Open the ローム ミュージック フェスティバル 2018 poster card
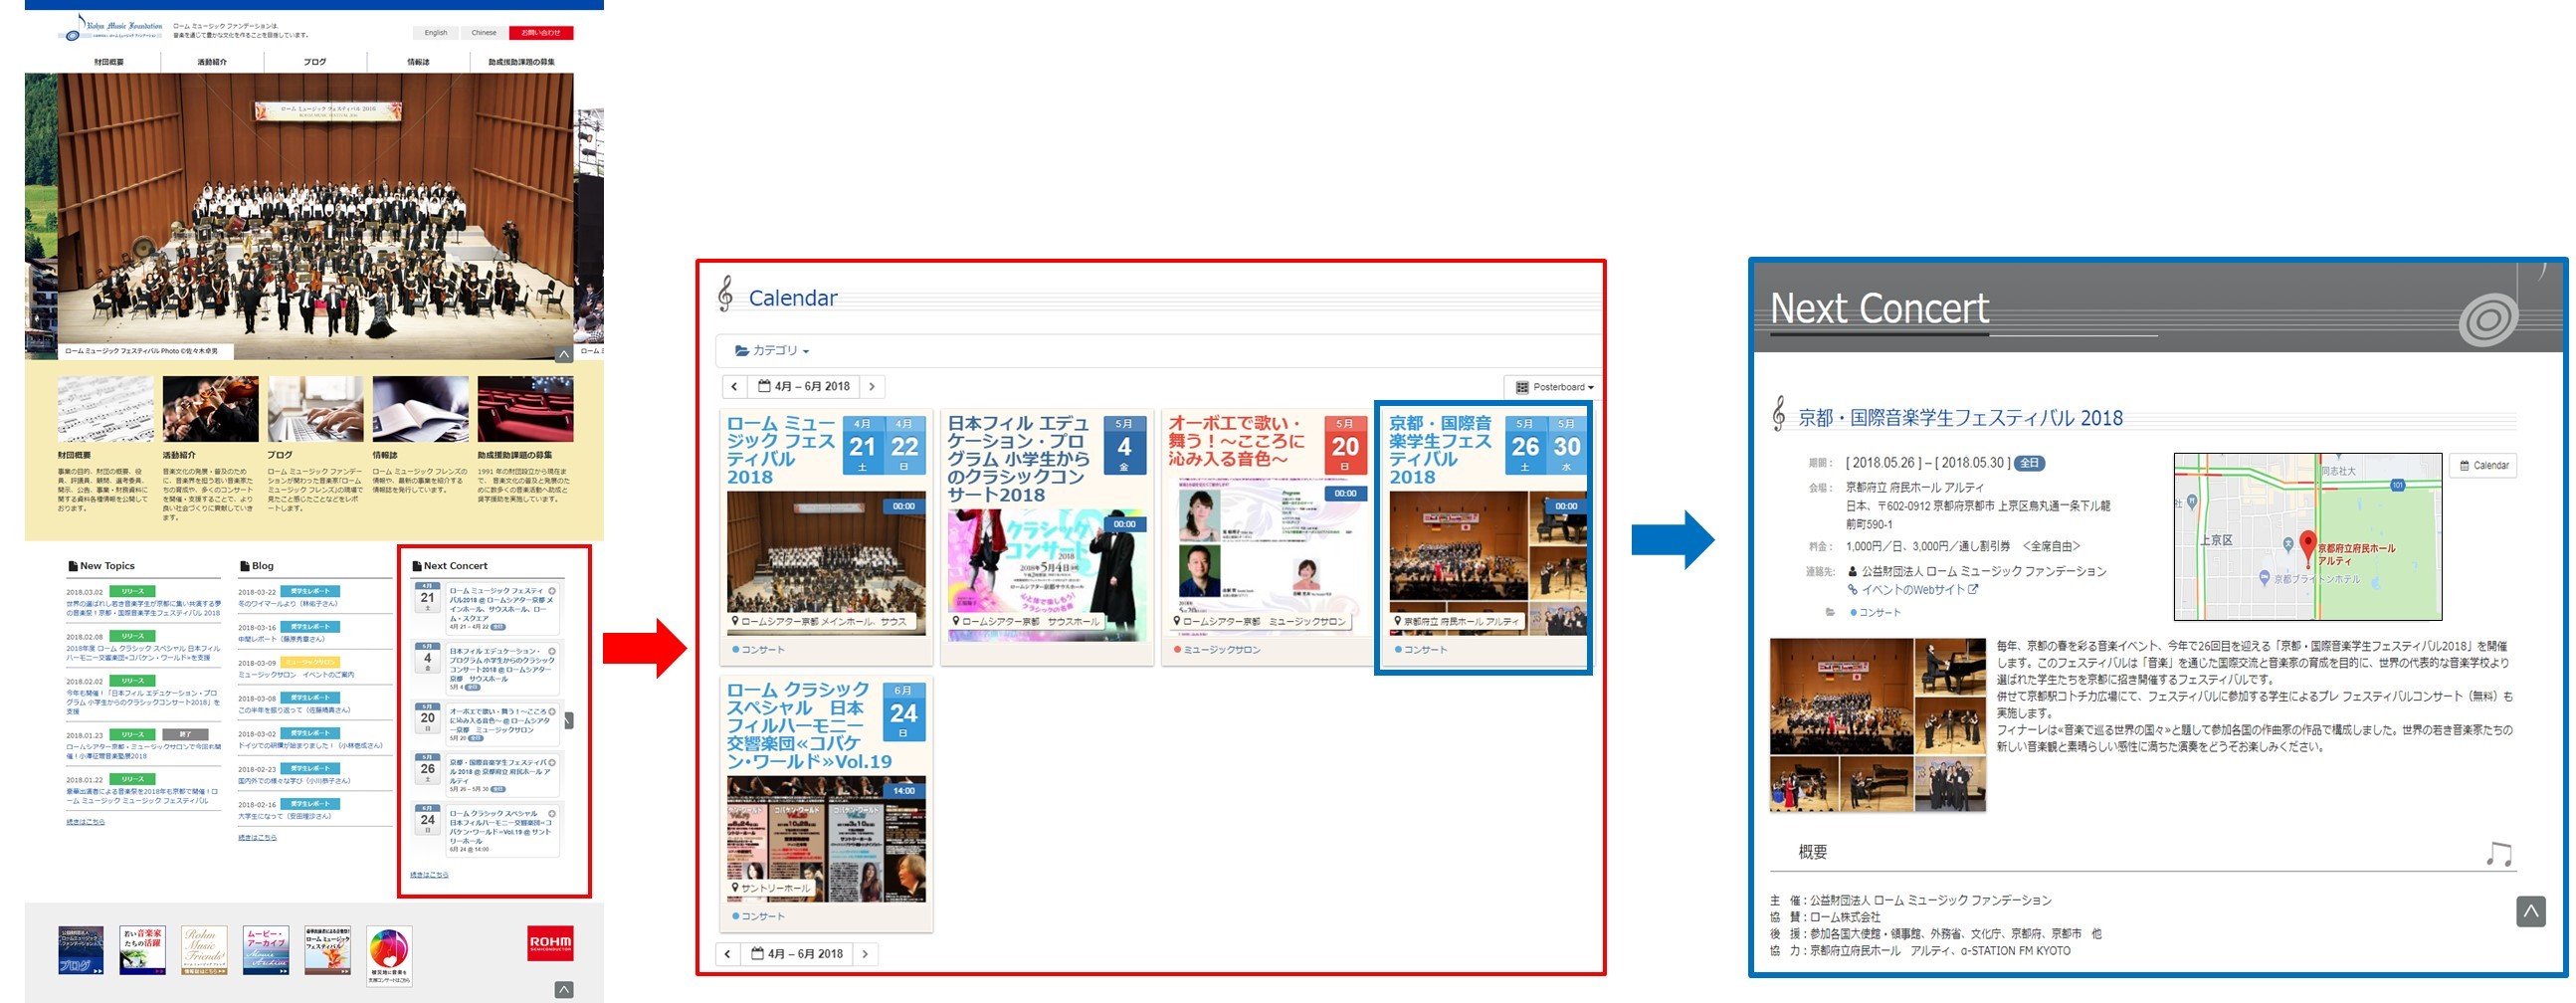The height and width of the screenshot is (1003, 2576). pos(826,536)
